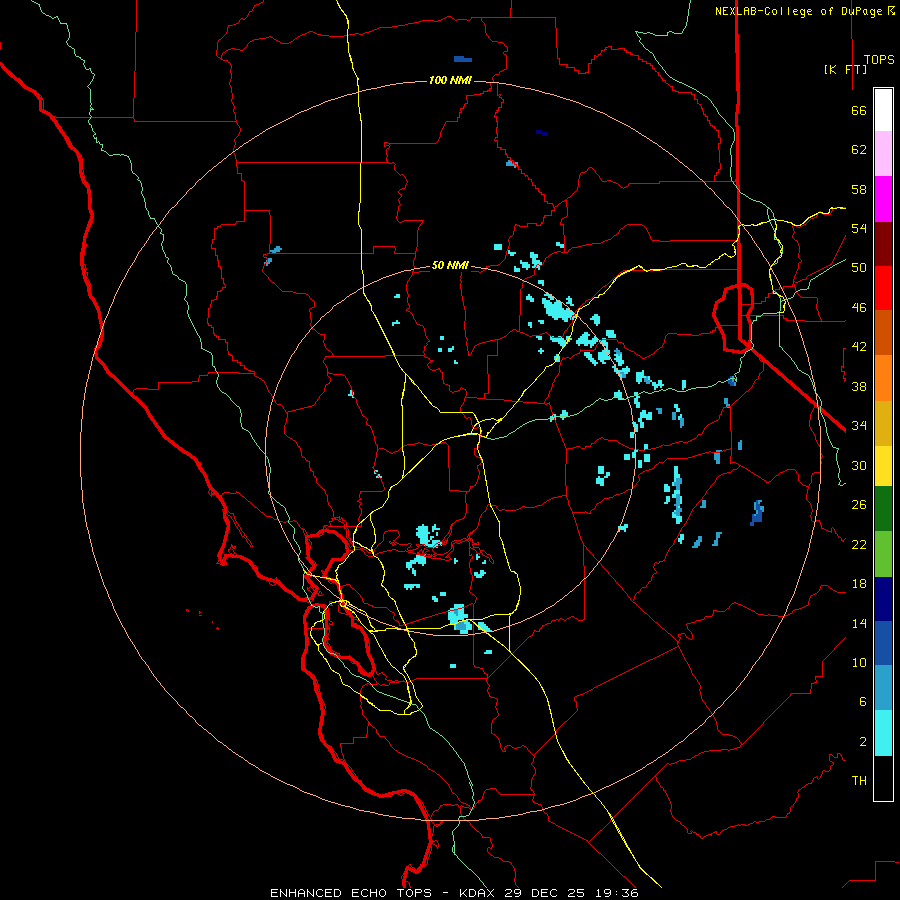Select the 54 legend value
Screen dimensions: 900x900
point(859,228)
